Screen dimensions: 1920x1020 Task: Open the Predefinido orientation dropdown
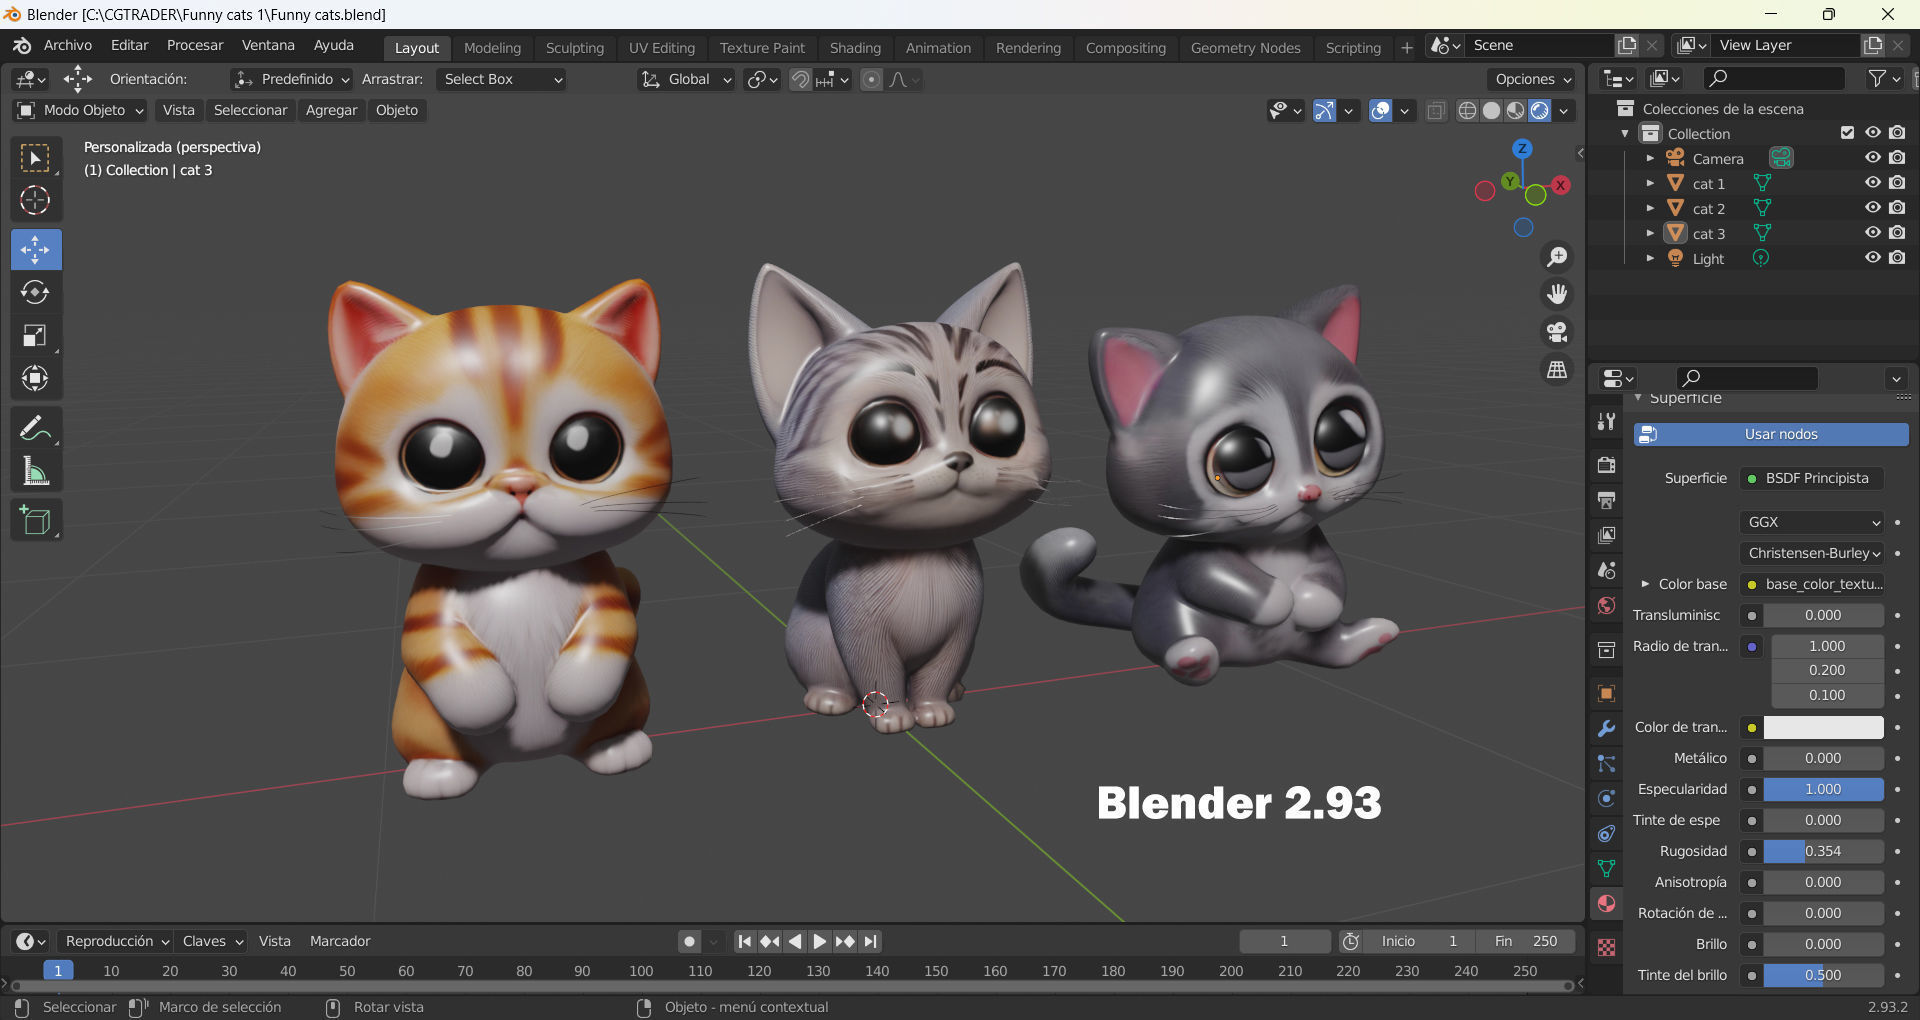[x=291, y=79]
